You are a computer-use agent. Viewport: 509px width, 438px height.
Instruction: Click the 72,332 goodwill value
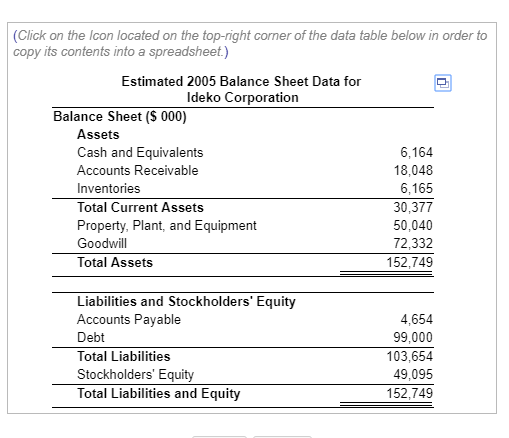point(413,243)
